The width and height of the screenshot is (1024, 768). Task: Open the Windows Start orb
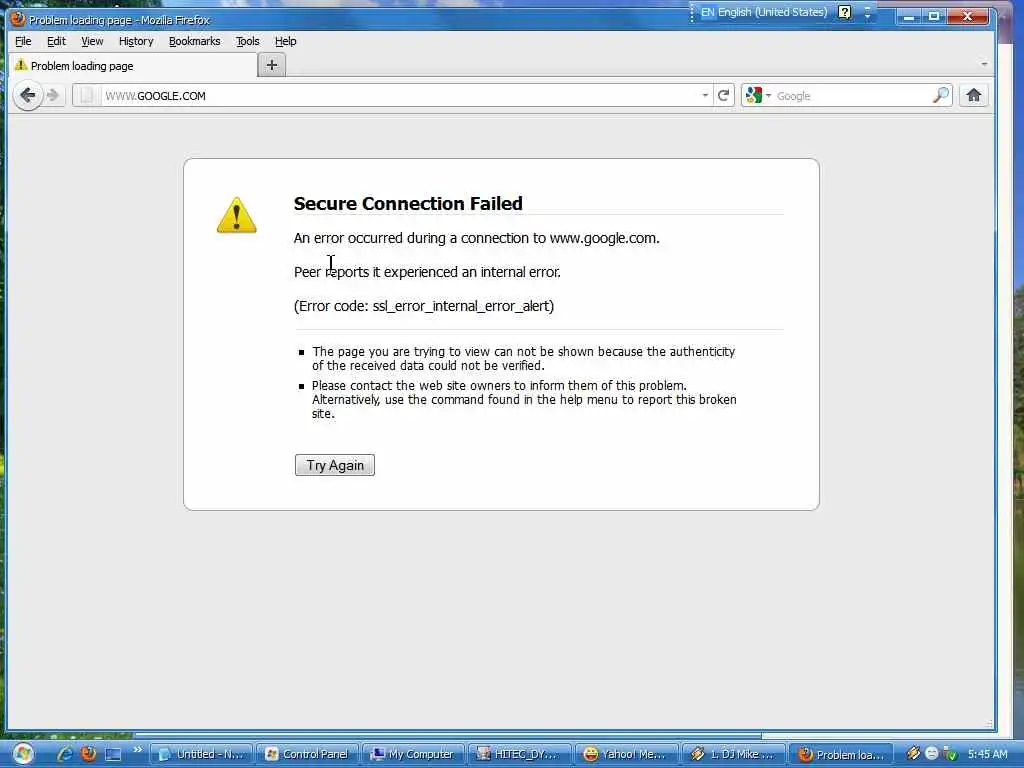coord(23,754)
